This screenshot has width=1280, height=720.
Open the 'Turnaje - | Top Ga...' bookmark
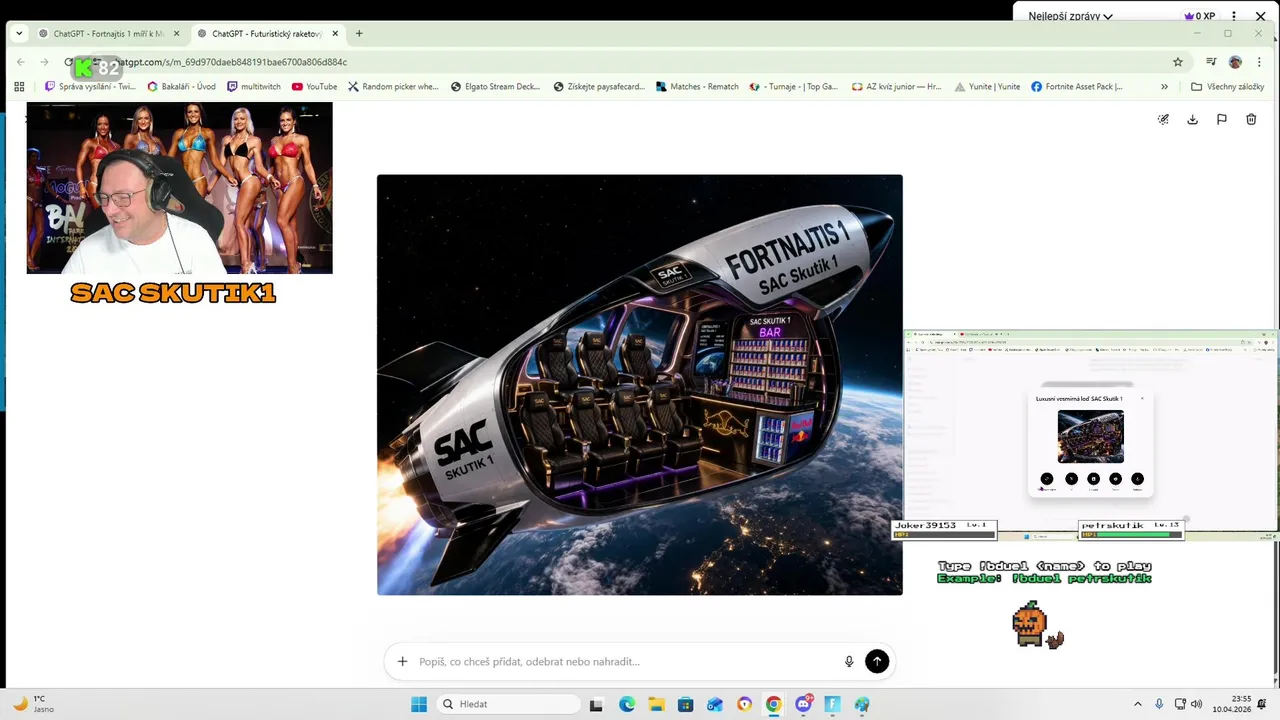pyautogui.click(x=794, y=87)
